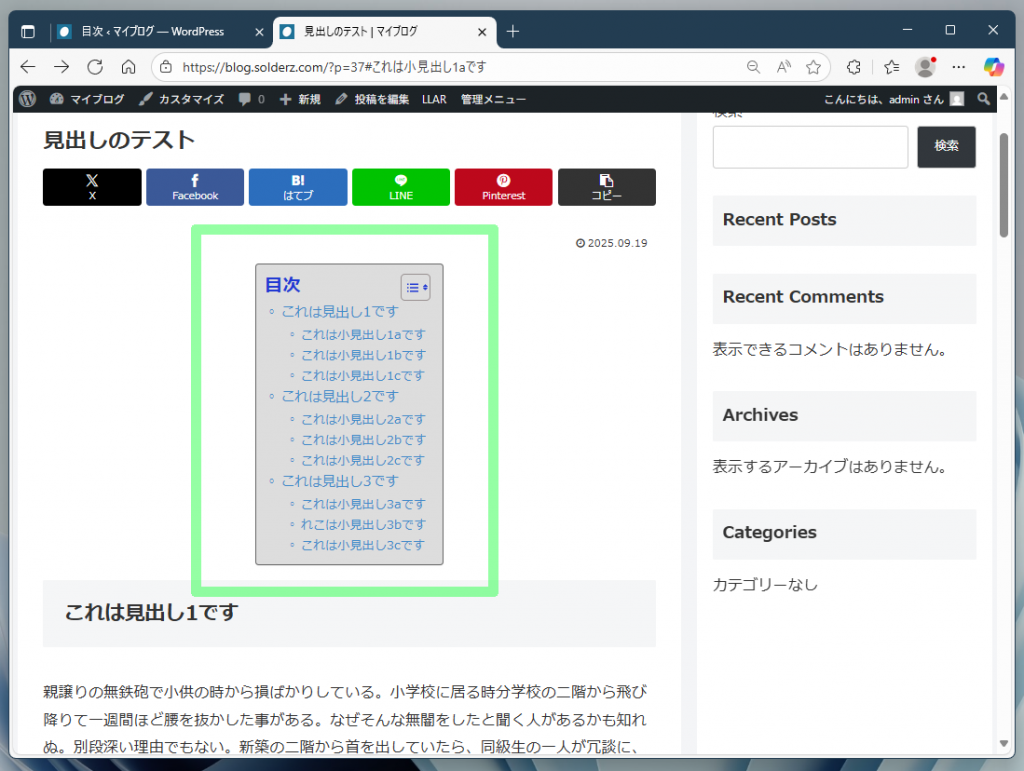Image resolution: width=1024 pixels, height=771 pixels.
Task: Jump to これは見出し2です in contents
Action: click(339, 396)
